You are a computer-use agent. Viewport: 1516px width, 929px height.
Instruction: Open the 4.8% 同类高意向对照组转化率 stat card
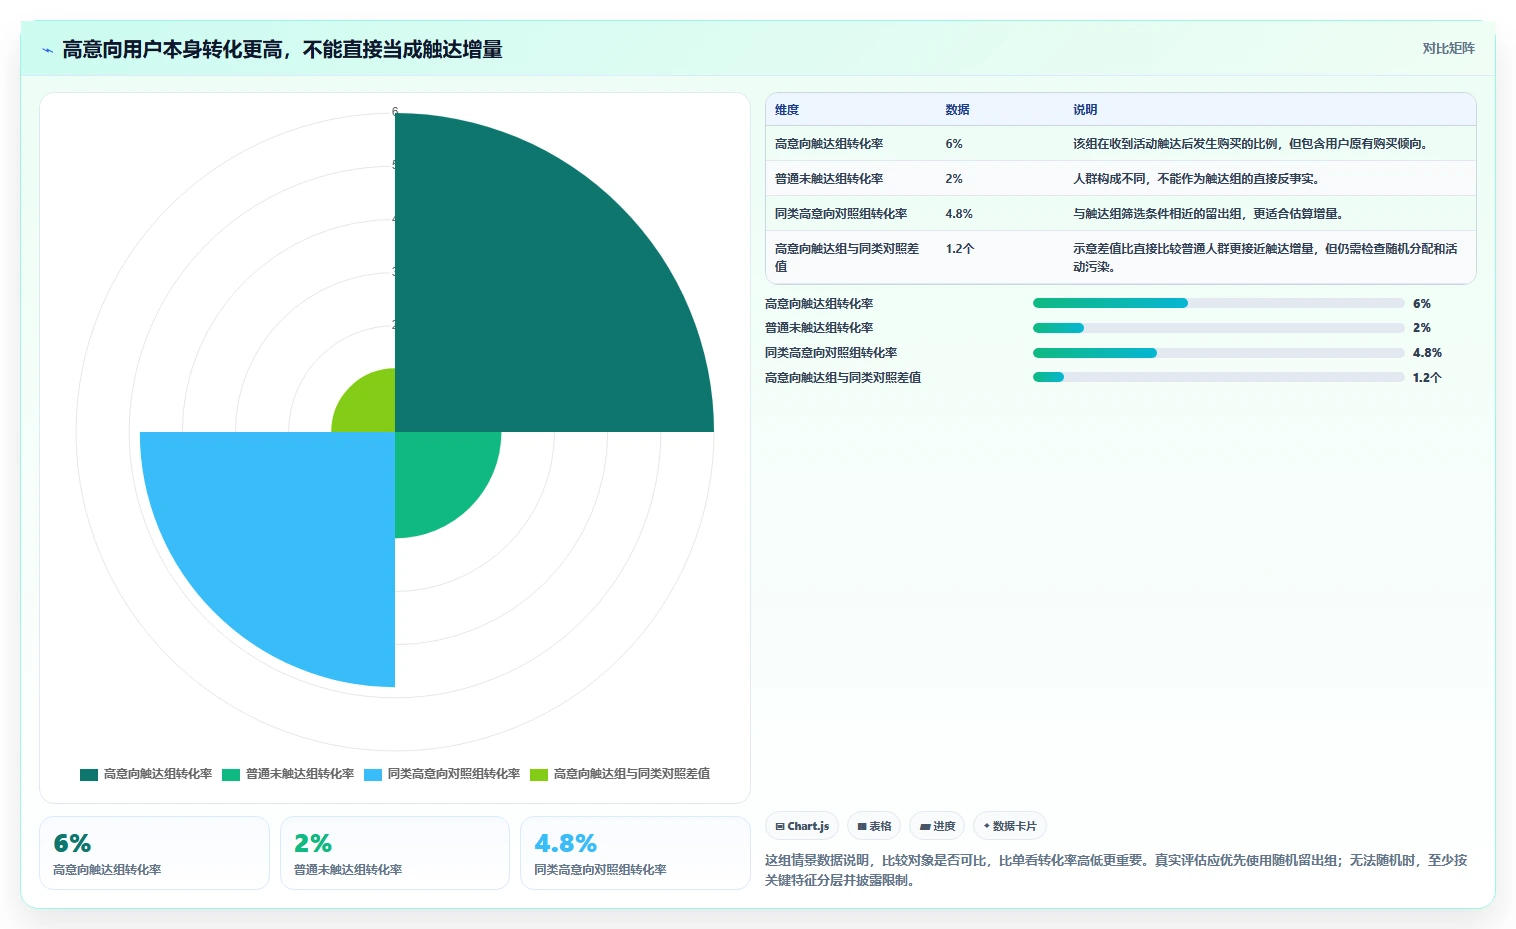[635, 853]
